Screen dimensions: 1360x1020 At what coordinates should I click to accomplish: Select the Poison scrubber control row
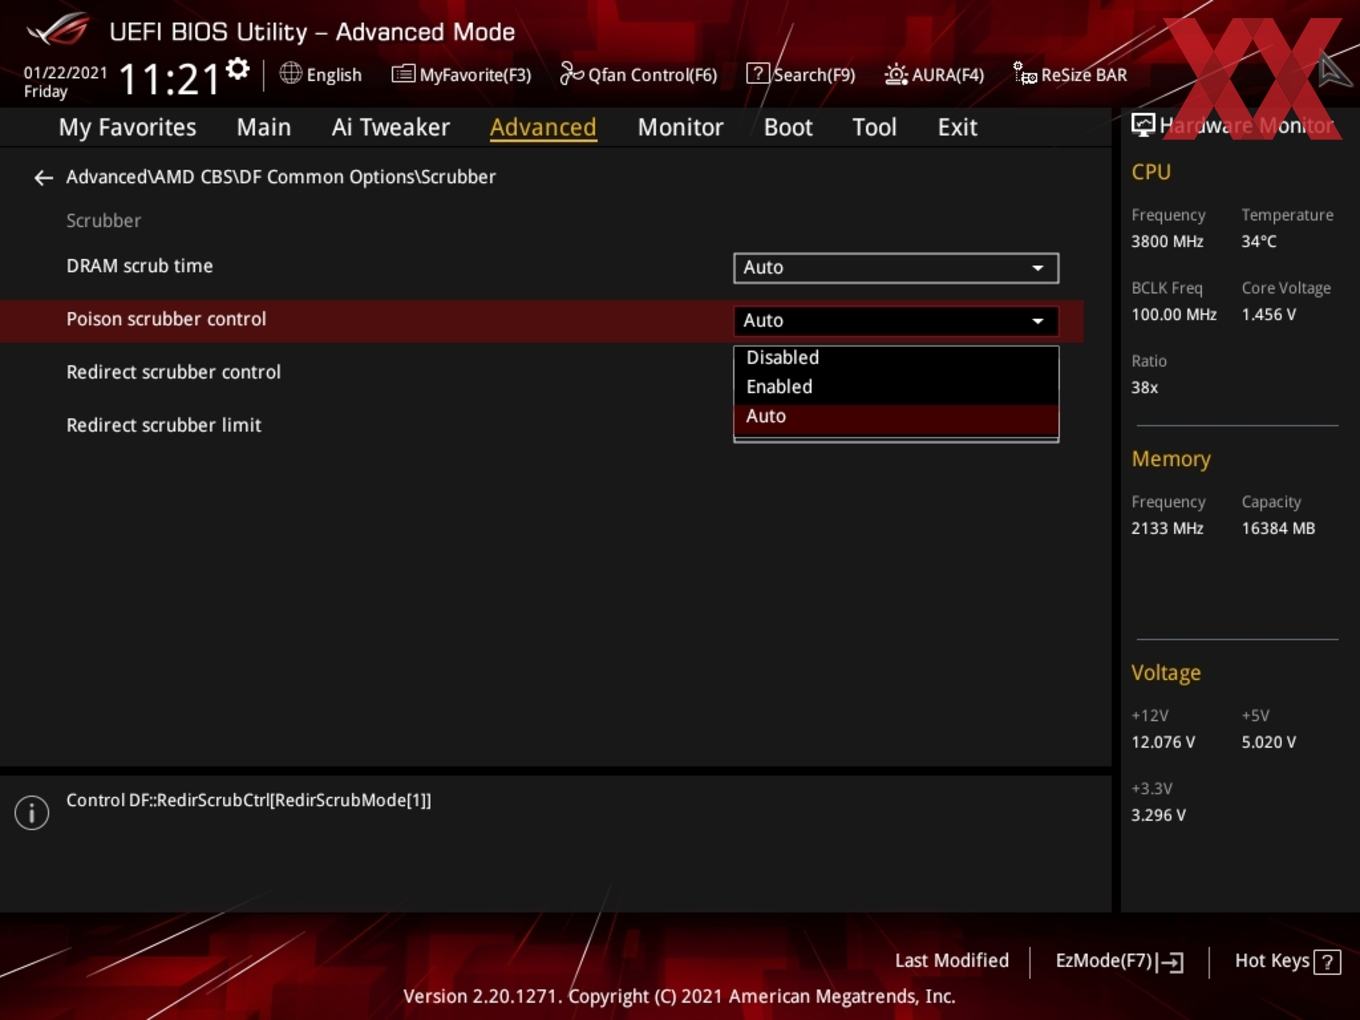click(541, 321)
